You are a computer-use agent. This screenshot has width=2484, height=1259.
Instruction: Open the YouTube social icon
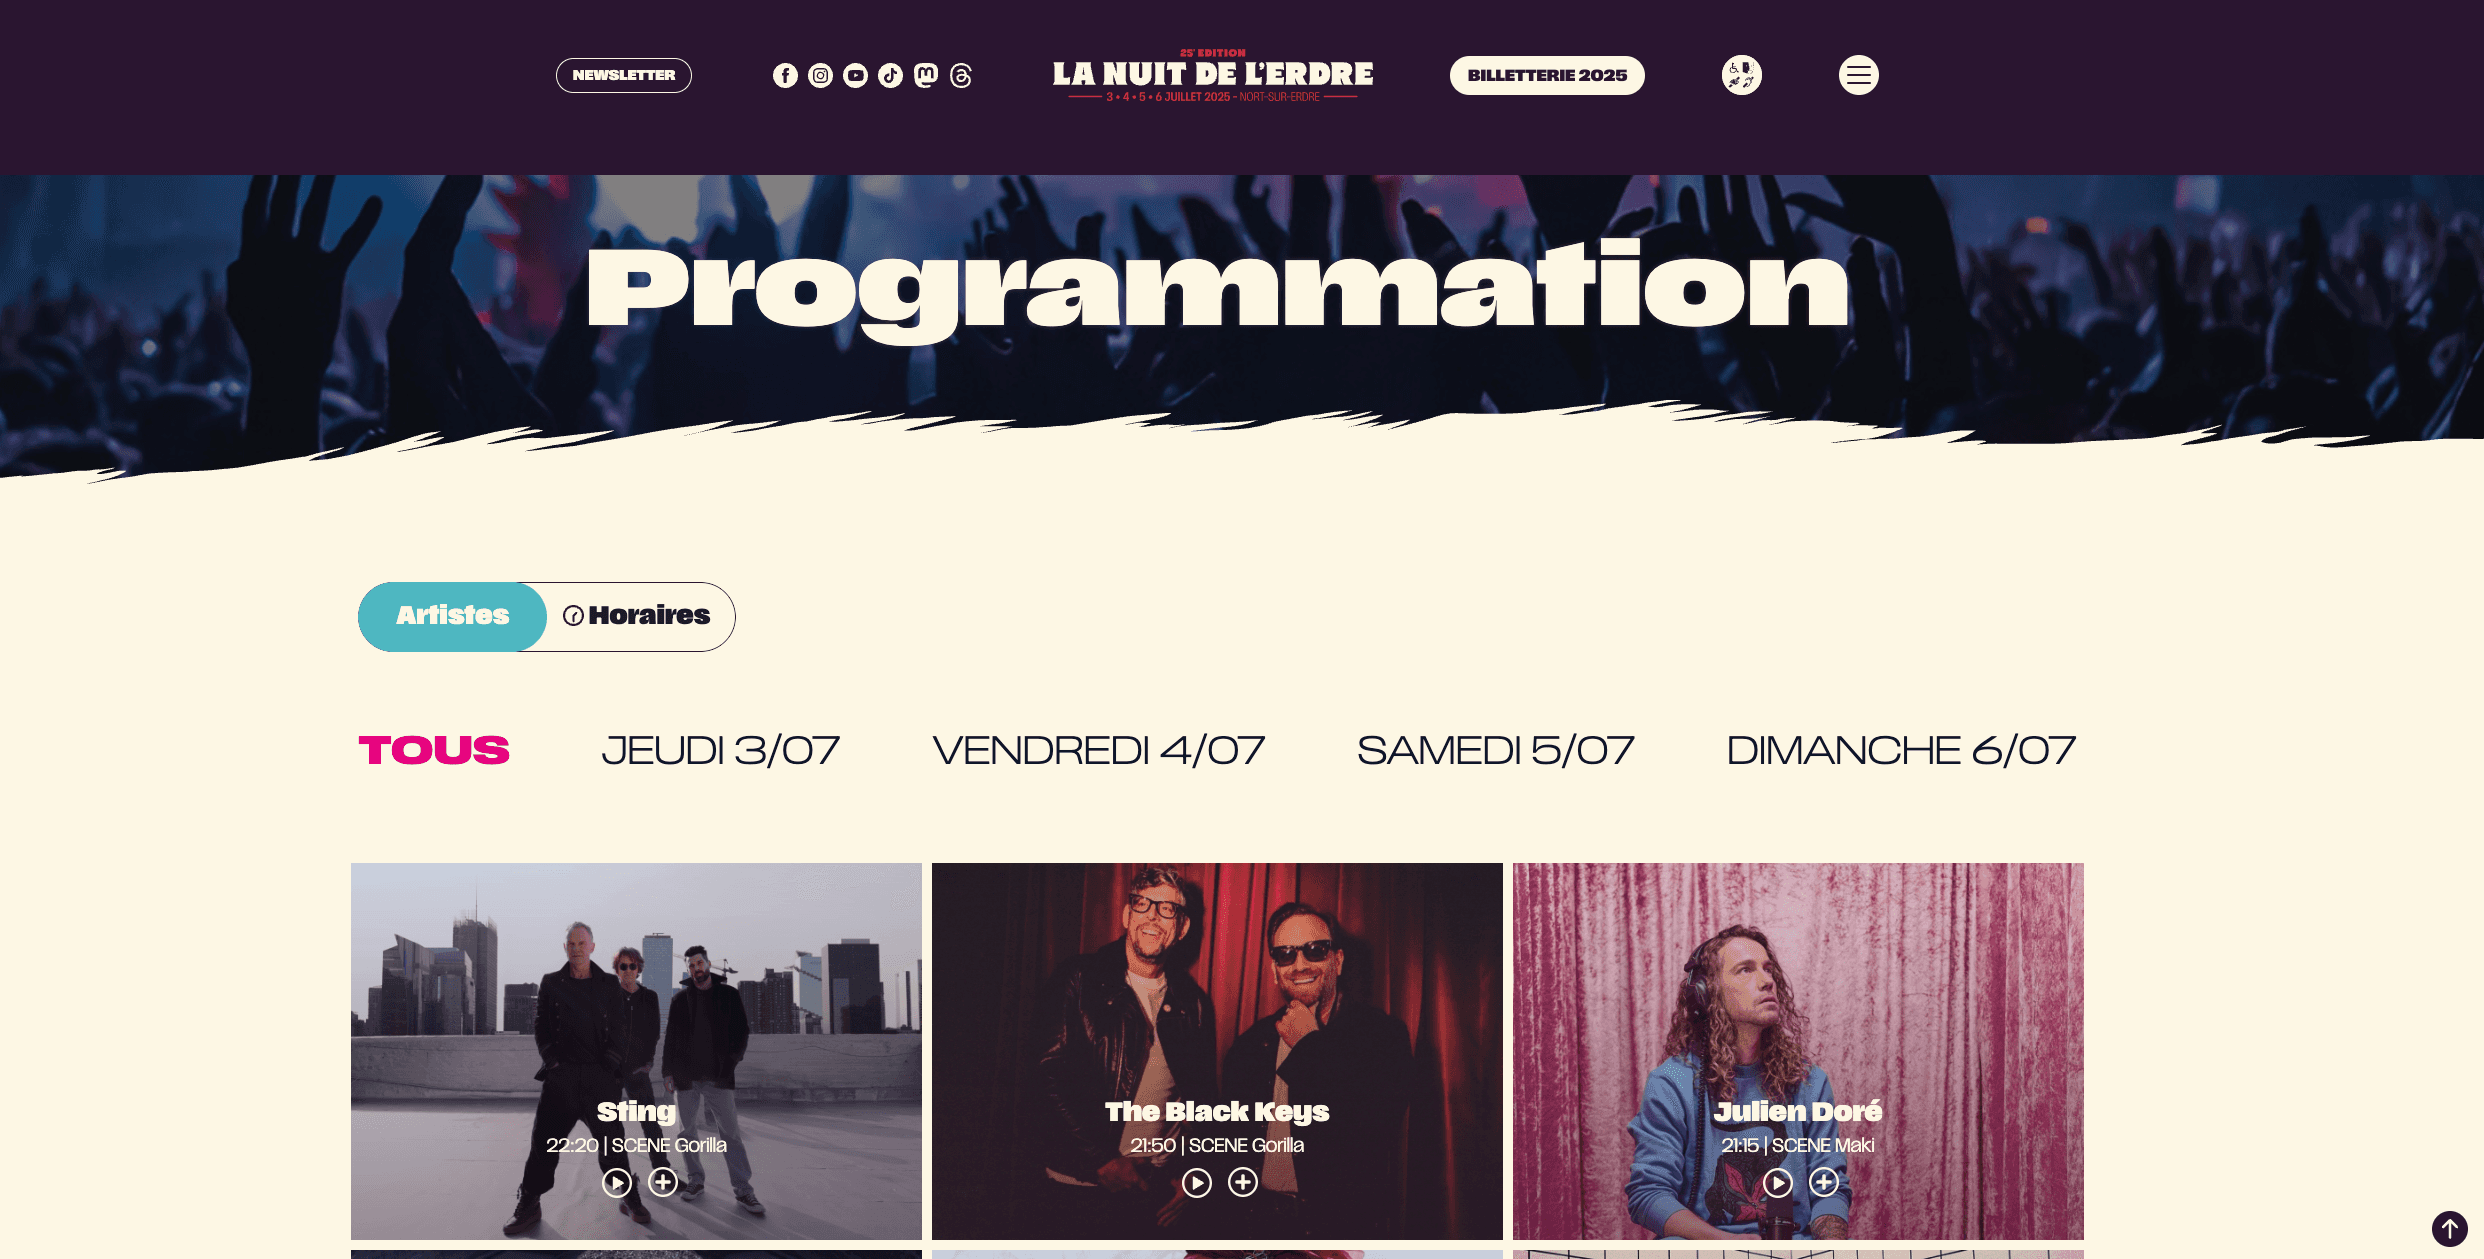855,76
